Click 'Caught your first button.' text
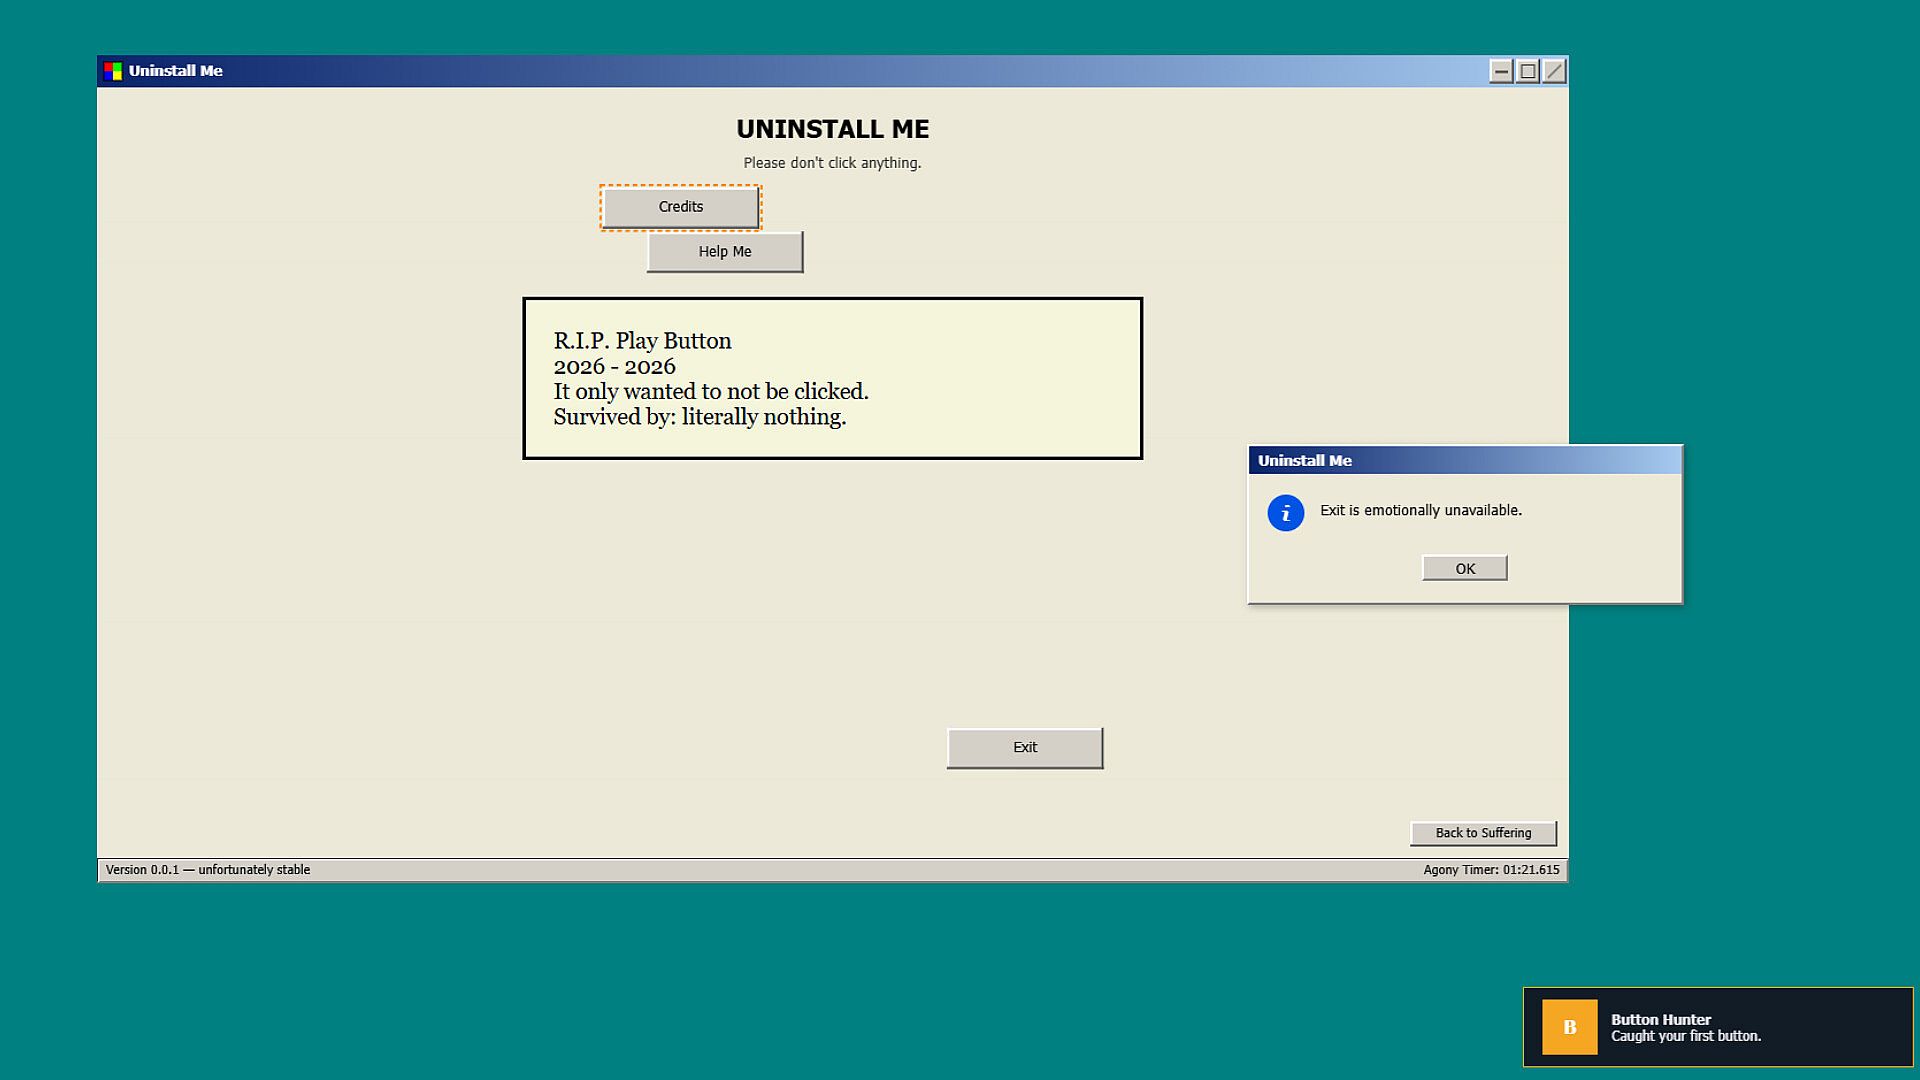The image size is (1920, 1080). tap(1686, 1036)
